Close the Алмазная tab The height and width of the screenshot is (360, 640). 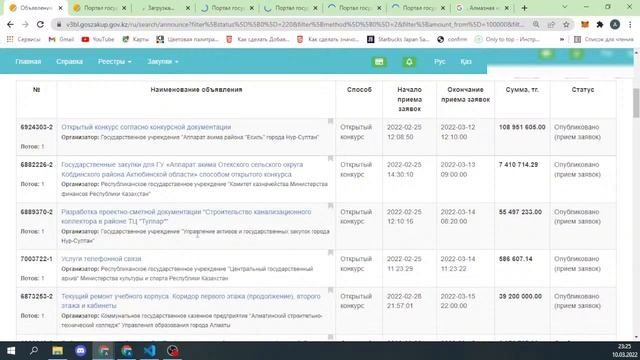coord(507,8)
